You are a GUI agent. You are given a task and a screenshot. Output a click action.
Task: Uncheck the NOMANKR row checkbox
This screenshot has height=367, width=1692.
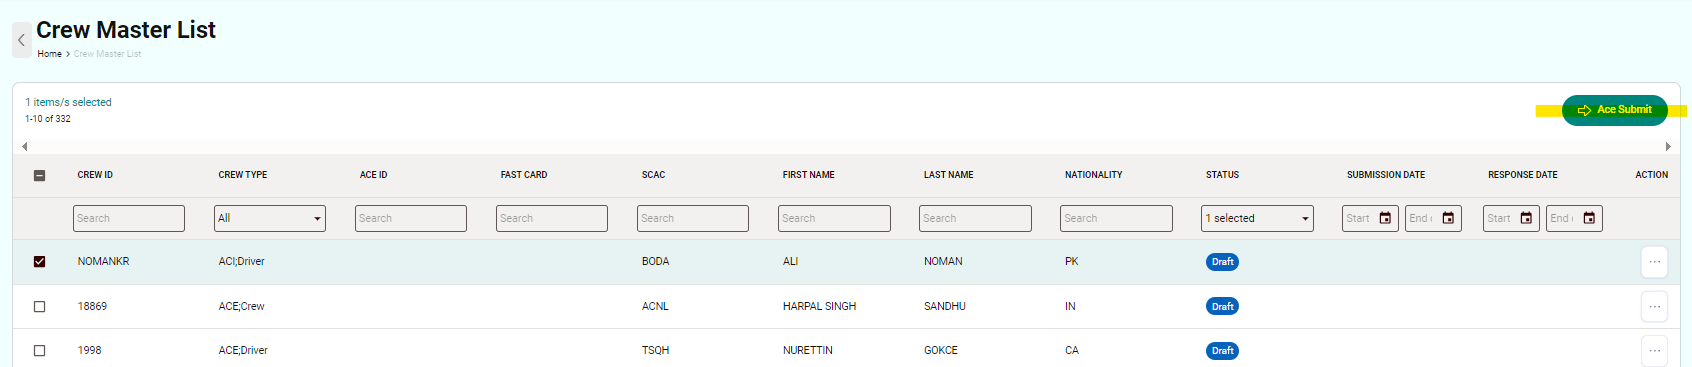40,262
